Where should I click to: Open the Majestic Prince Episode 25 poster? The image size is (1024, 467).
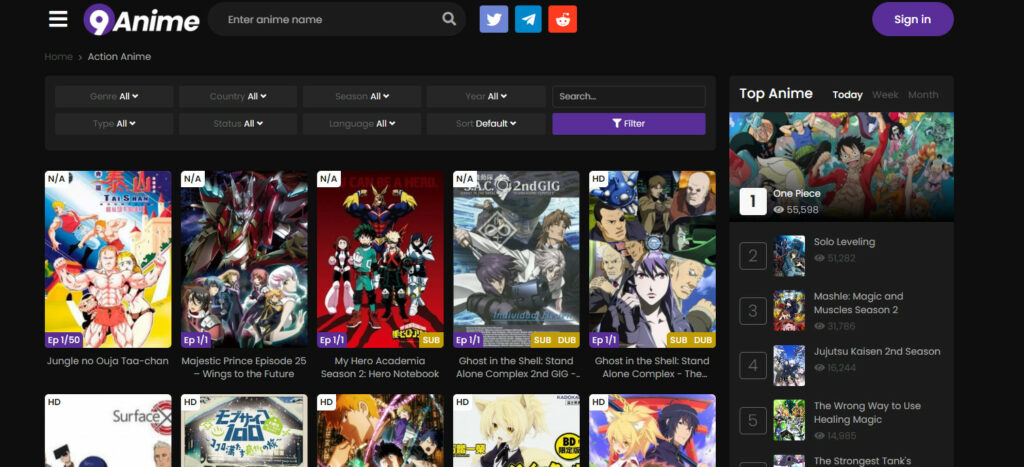pyautogui.click(x=244, y=259)
